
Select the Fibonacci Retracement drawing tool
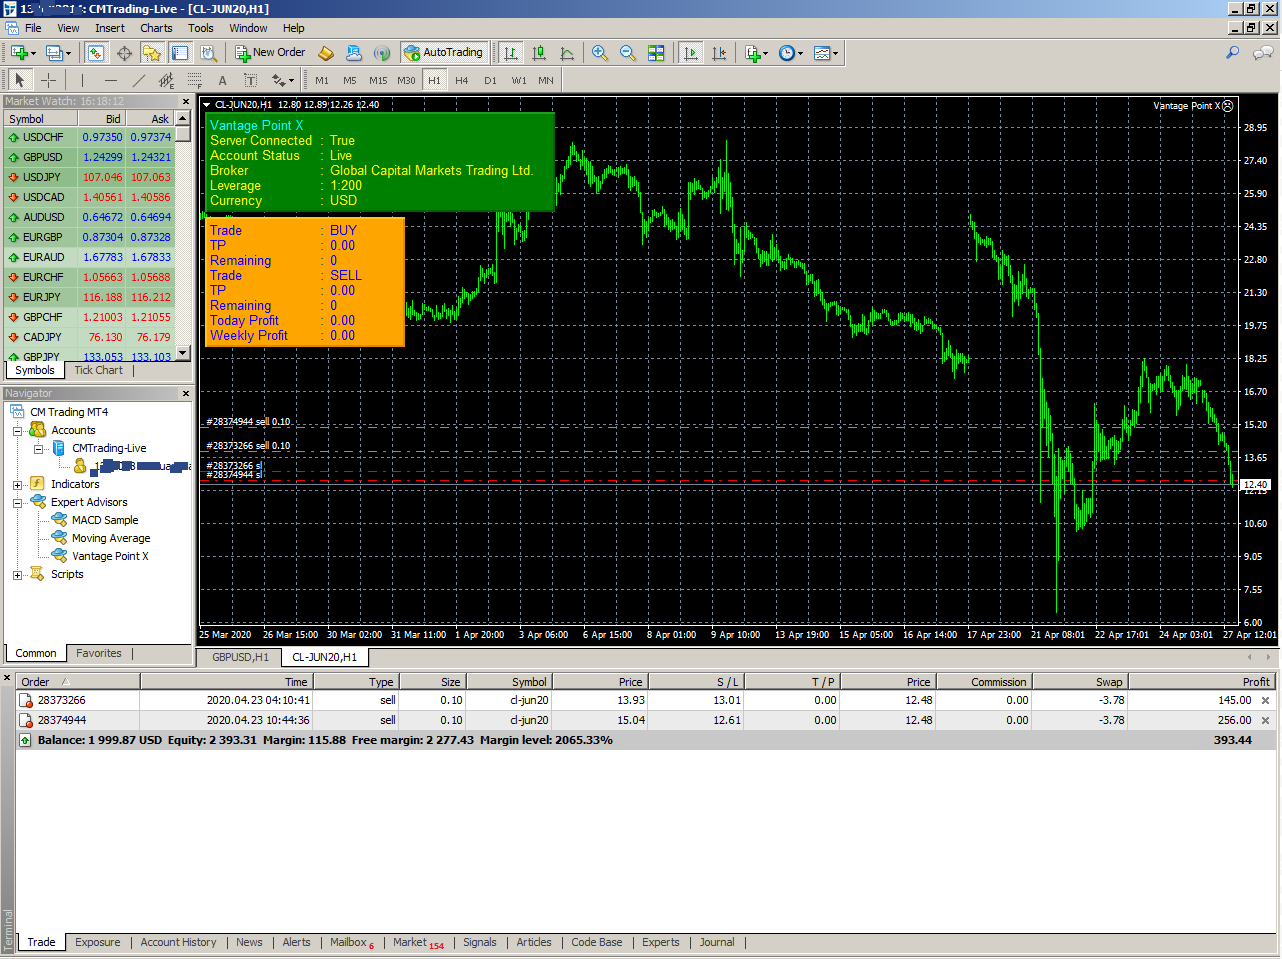click(x=193, y=80)
